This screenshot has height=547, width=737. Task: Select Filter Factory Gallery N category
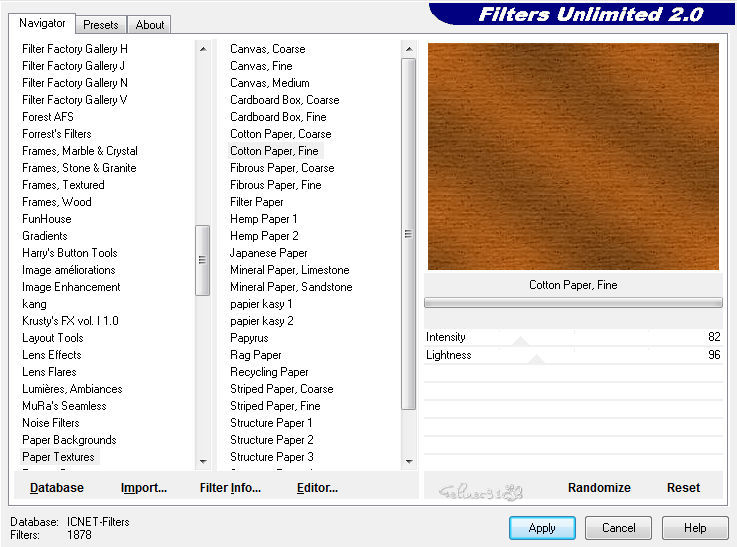click(x=75, y=83)
